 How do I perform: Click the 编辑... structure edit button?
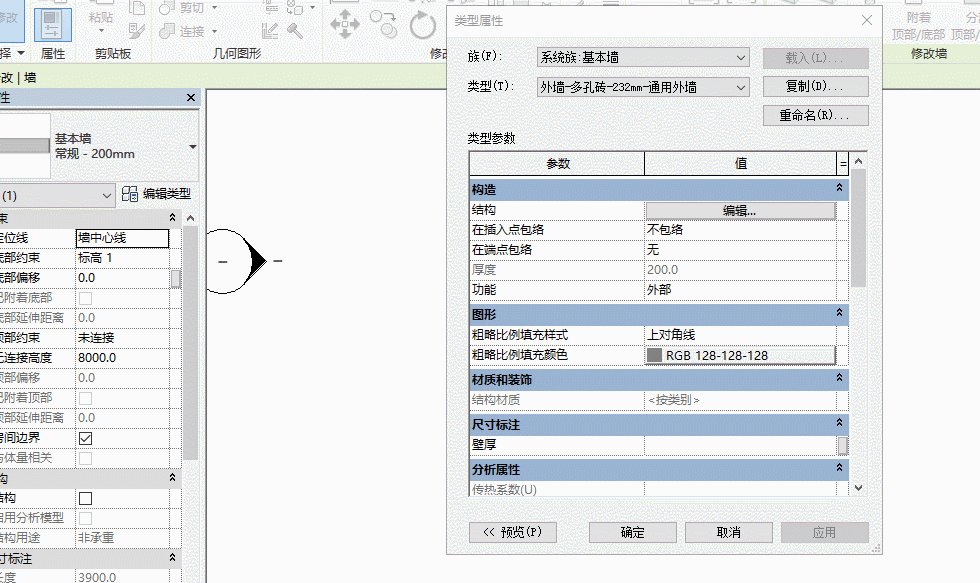(741, 211)
